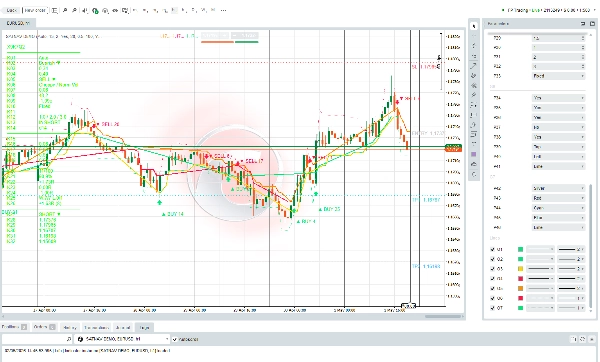Toggle the line 03 checkbox
This screenshot has height=362, width=600.
492,269
